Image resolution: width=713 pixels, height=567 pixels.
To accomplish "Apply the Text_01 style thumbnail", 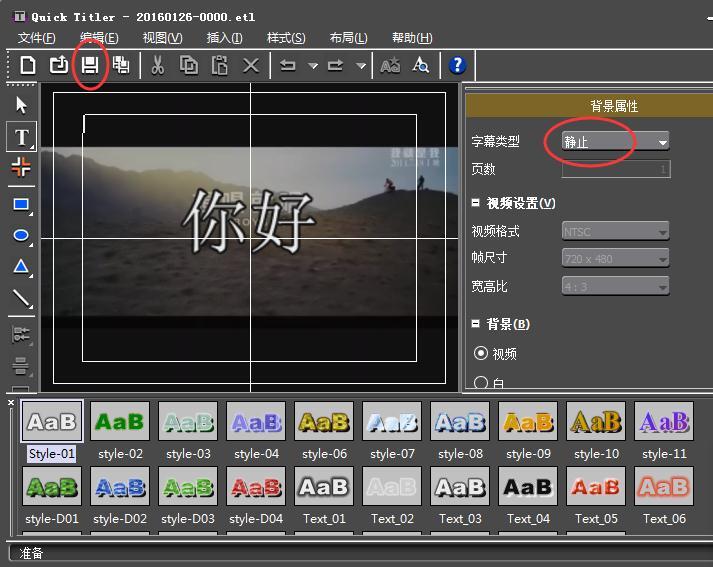I will pos(324,487).
